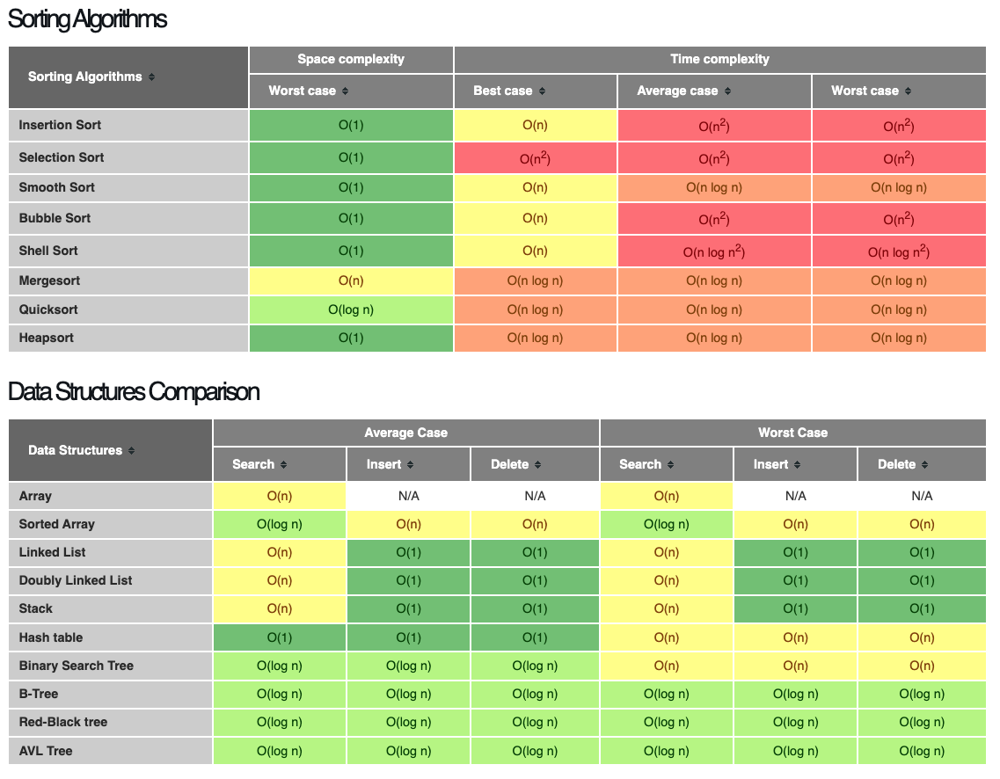Click Best case sort arrows icon
The height and width of the screenshot is (779, 1000).
(542, 91)
